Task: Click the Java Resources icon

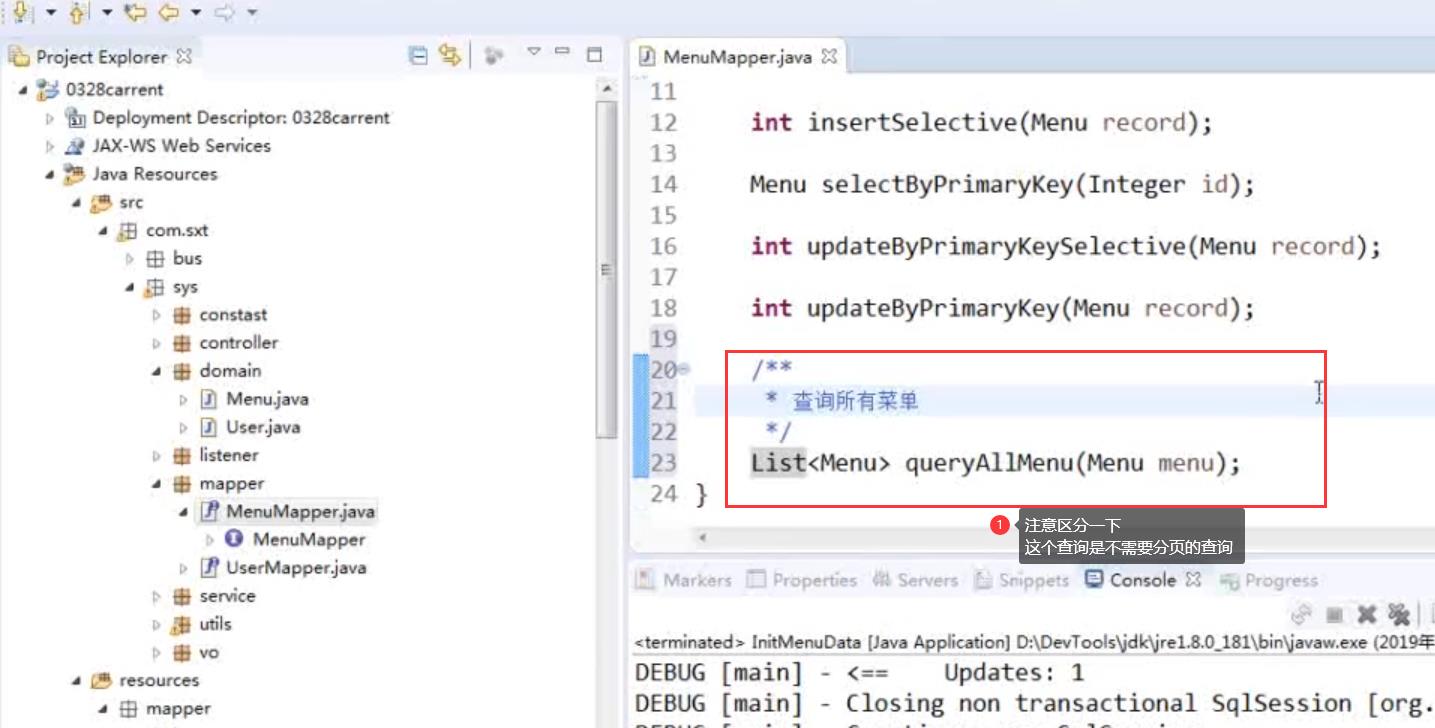Action: click(x=75, y=174)
